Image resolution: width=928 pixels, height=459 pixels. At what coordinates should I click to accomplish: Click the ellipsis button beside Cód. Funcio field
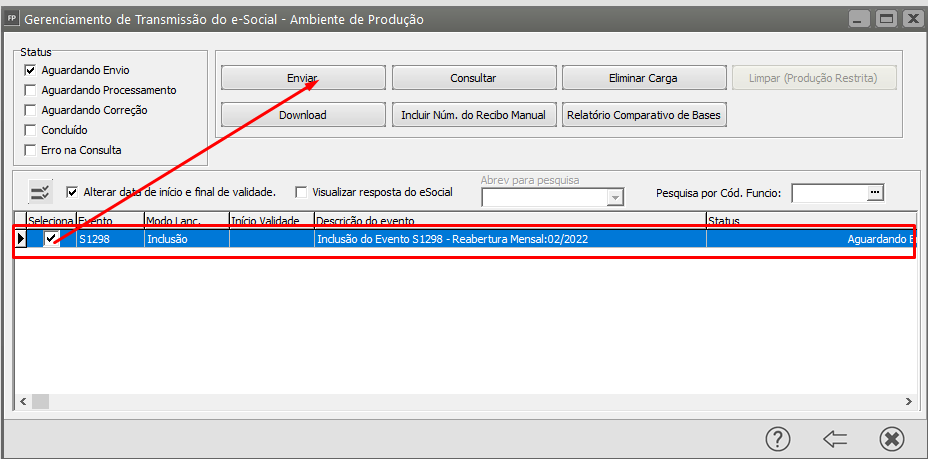(x=875, y=192)
